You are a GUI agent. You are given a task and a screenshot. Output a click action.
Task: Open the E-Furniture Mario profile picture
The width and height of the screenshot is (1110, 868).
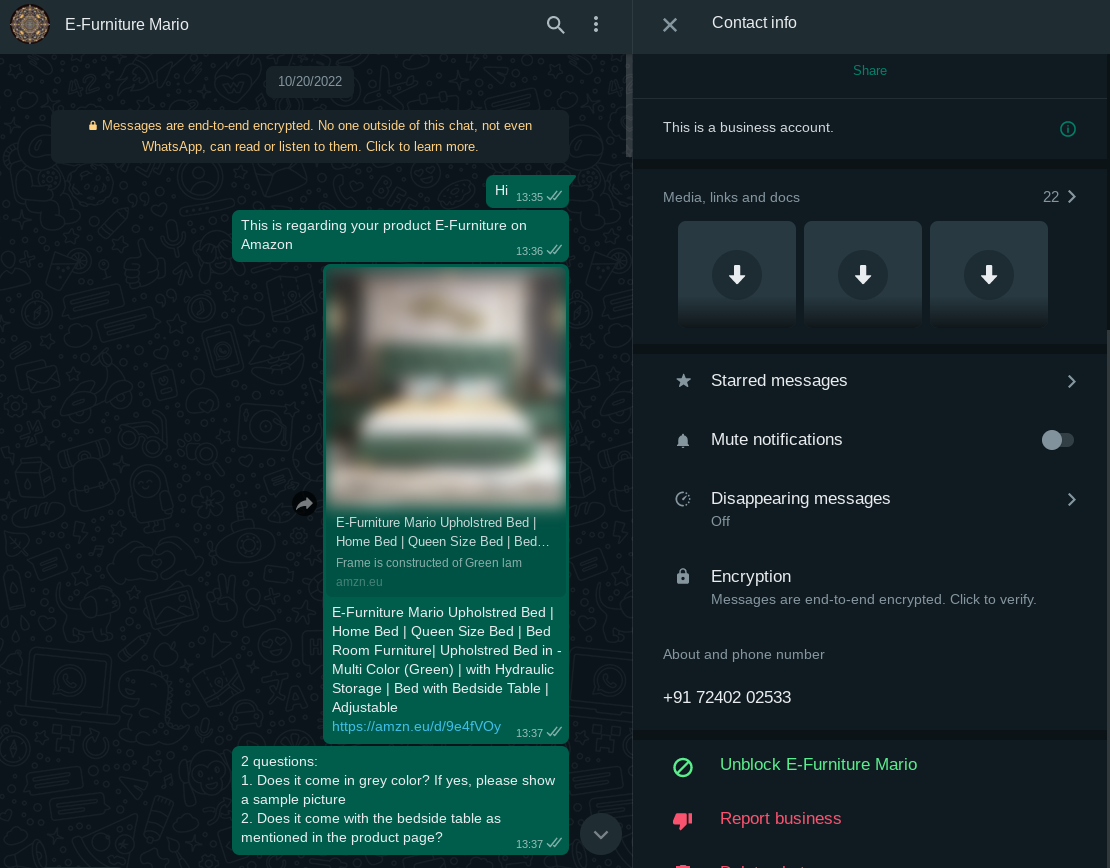30,24
